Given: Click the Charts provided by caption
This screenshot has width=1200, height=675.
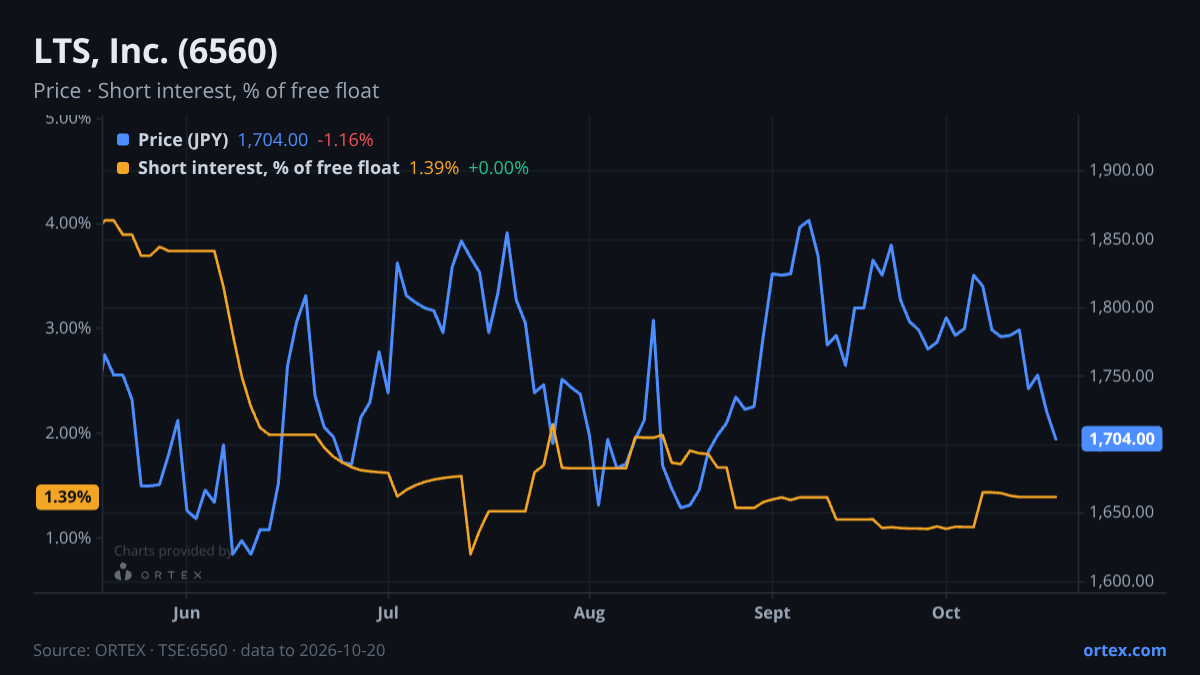Looking at the screenshot, I should (x=172, y=551).
